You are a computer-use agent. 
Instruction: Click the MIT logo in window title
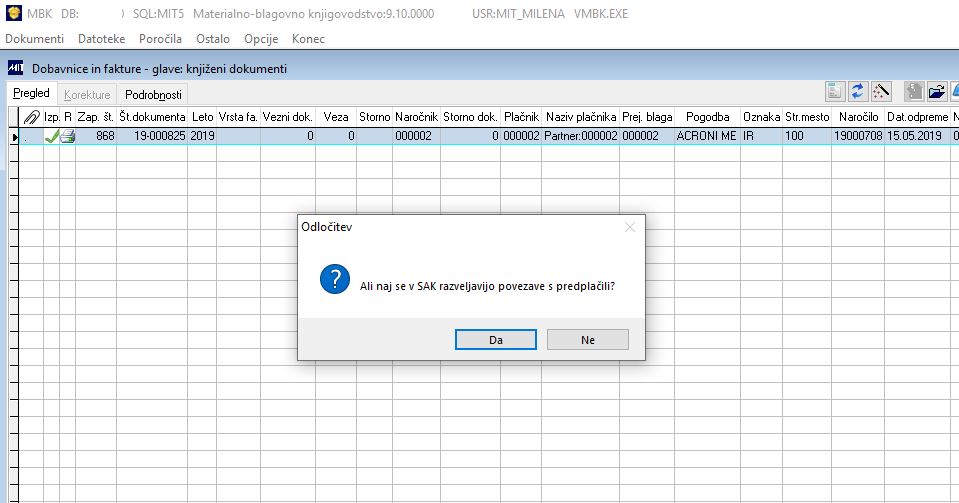[16, 69]
